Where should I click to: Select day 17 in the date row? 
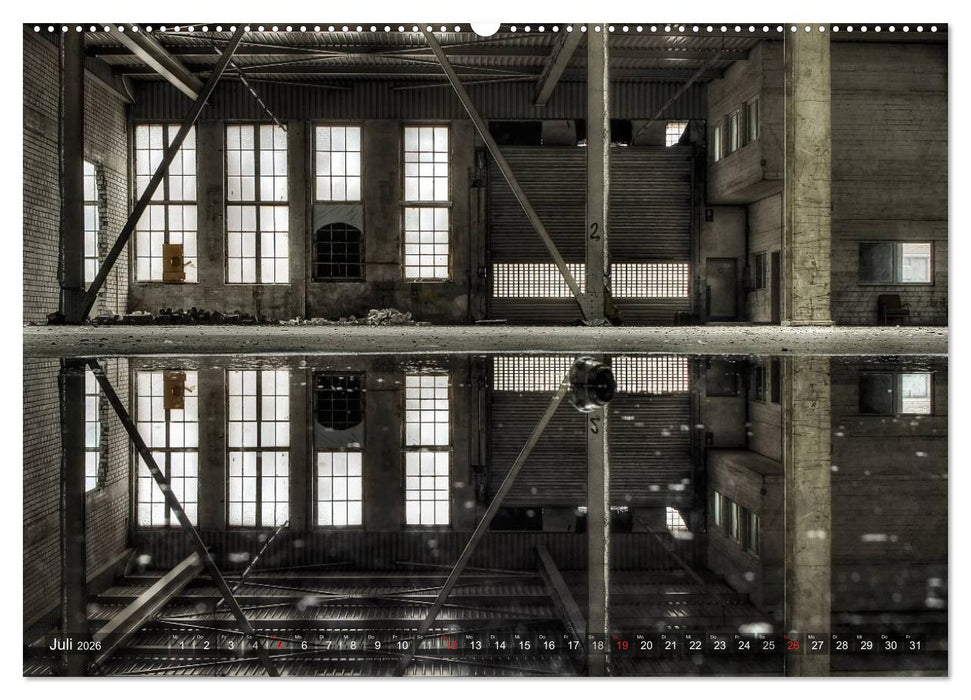coord(573,646)
